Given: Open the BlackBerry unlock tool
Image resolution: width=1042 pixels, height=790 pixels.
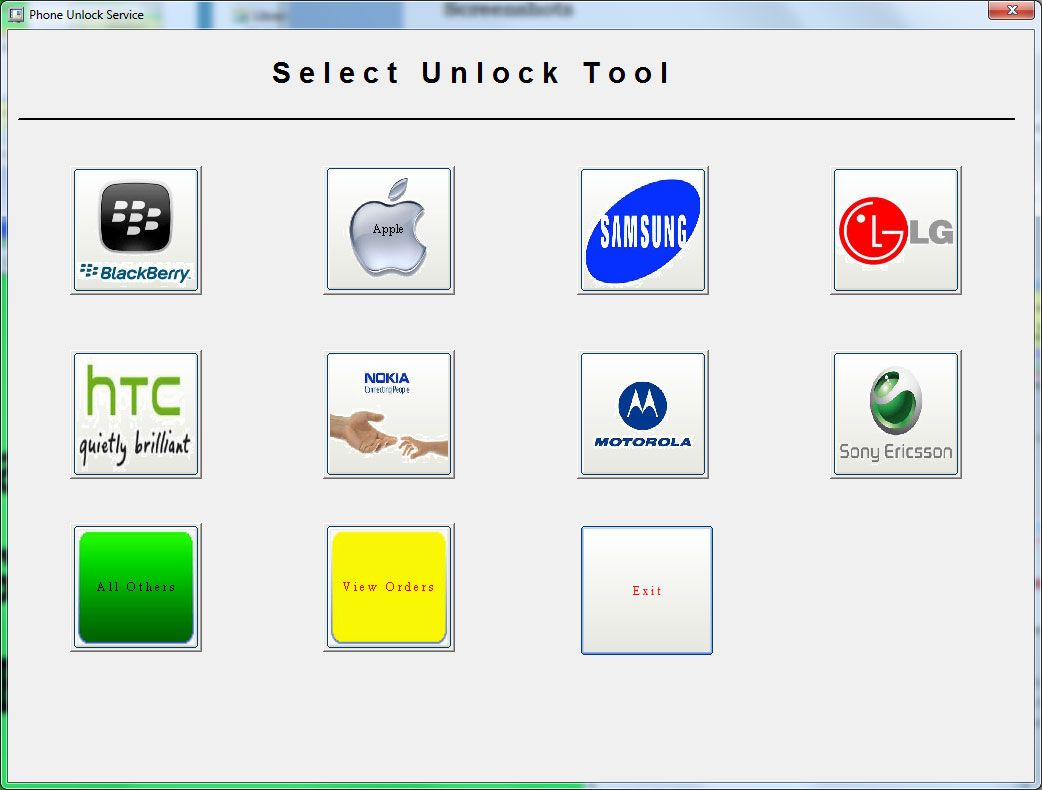Looking at the screenshot, I should click(136, 231).
